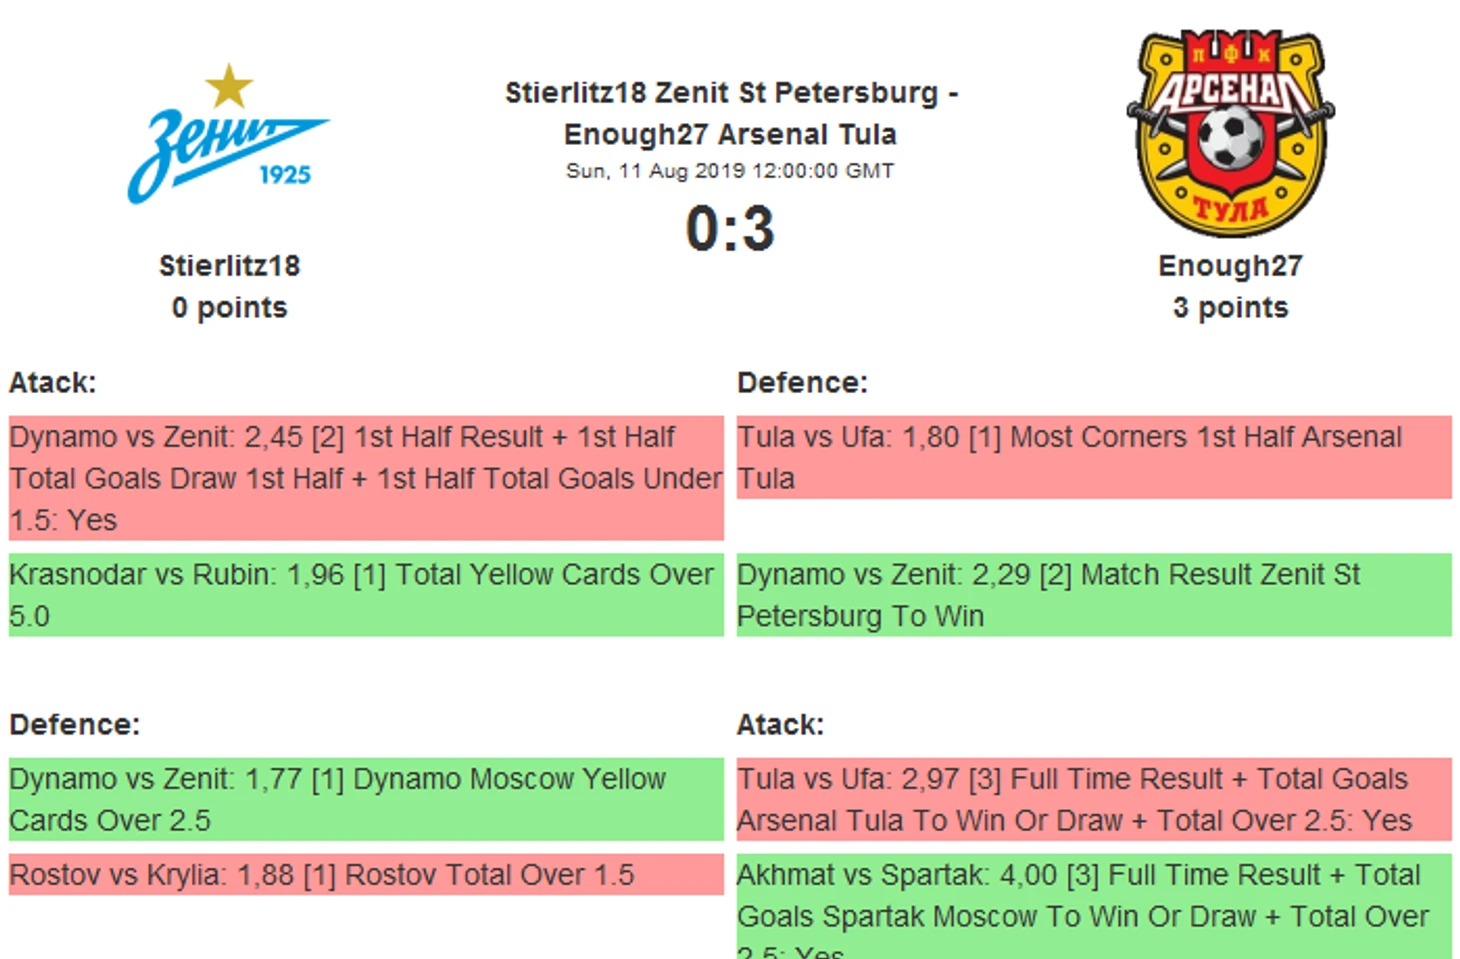
Task: Click the right-column top Defence: heading
Action: pyautogui.click(x=802, y=383)
